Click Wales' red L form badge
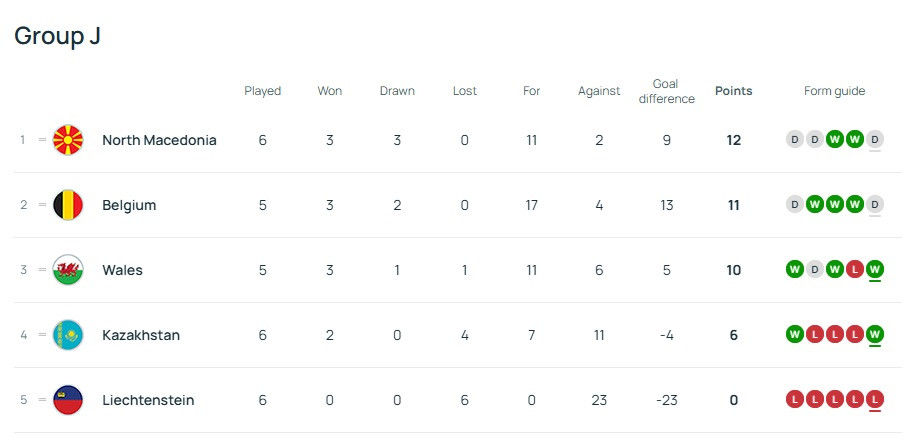The width and height of the screenshot is (924, 447). [855, 270]
